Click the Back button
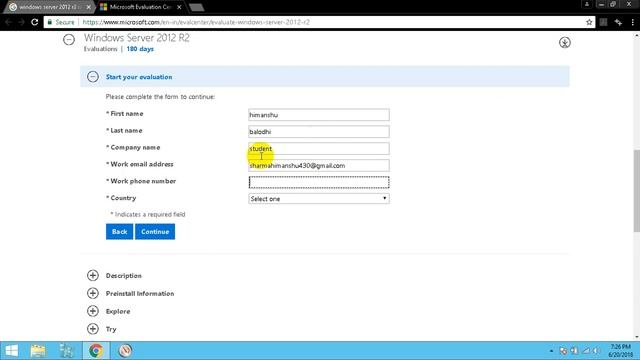Image resolution: width=640 pixels, height=360 pixels. pyautogui.click(x=120, y=231)
